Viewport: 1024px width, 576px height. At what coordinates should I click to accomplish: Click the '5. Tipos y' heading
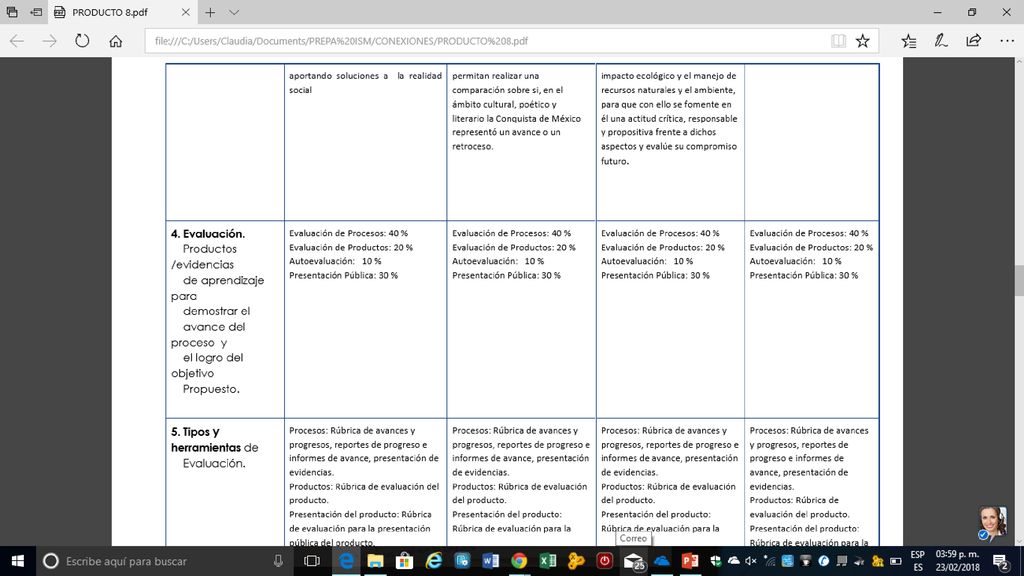[x=195, y=432]
